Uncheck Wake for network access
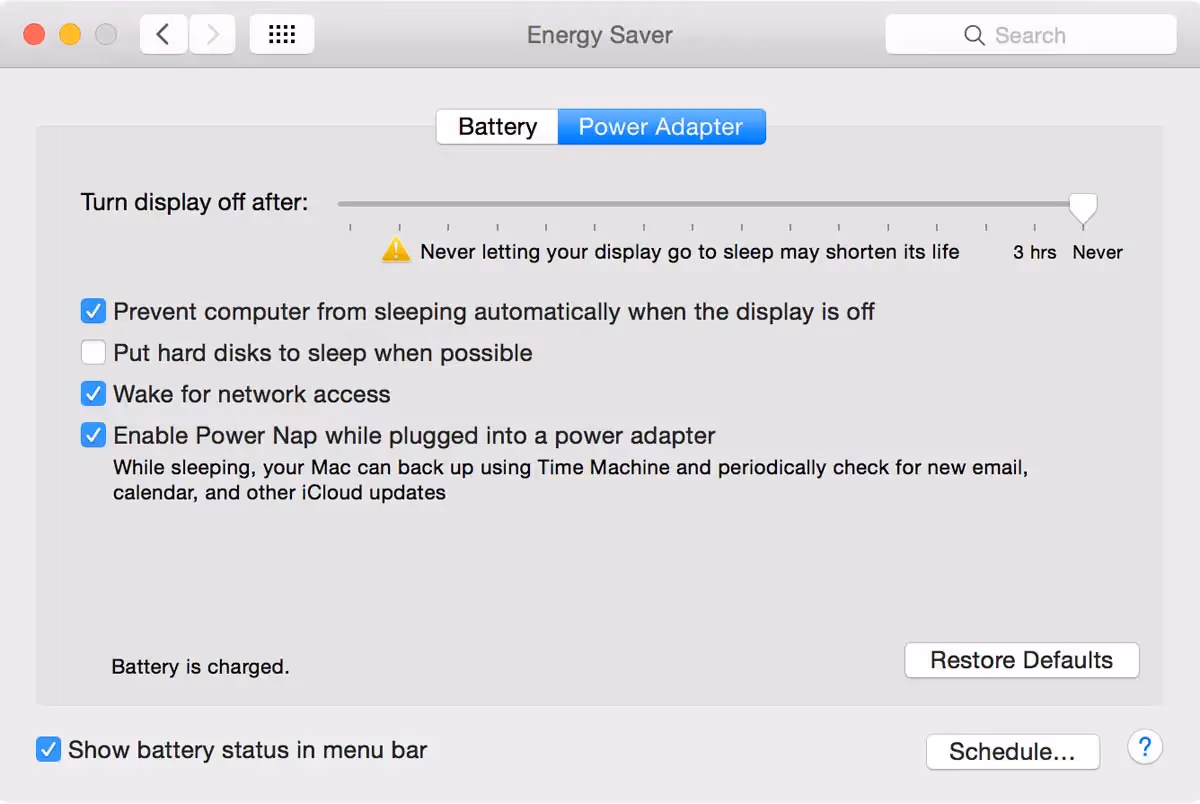 (x=93, y=393)
